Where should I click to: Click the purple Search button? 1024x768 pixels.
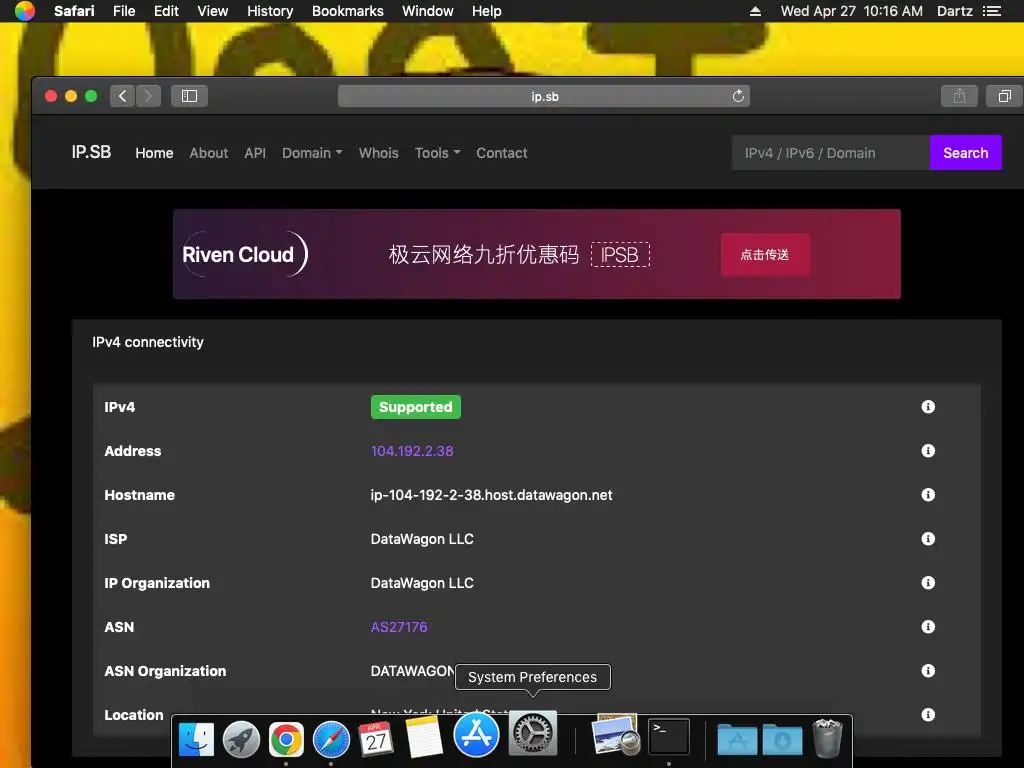click(x=965, y=153)
